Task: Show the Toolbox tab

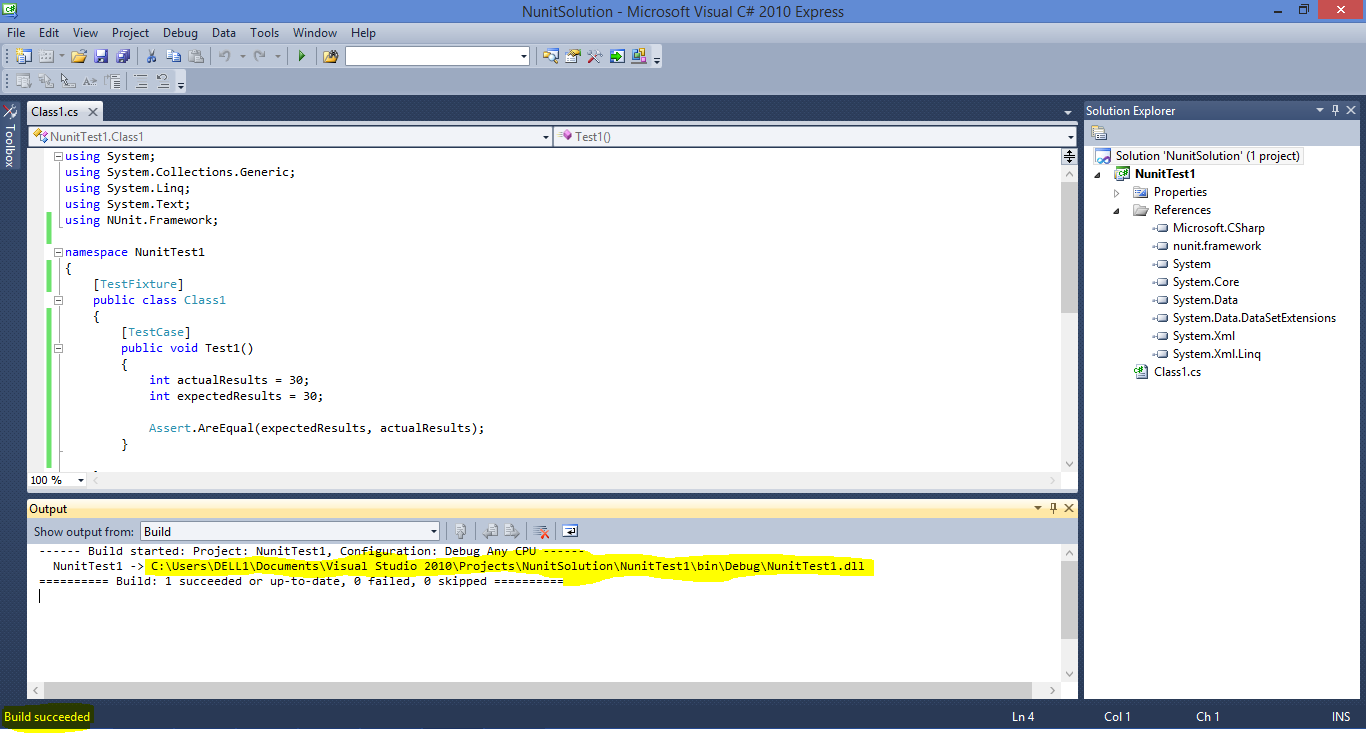Action: click(x=11, y=135)
